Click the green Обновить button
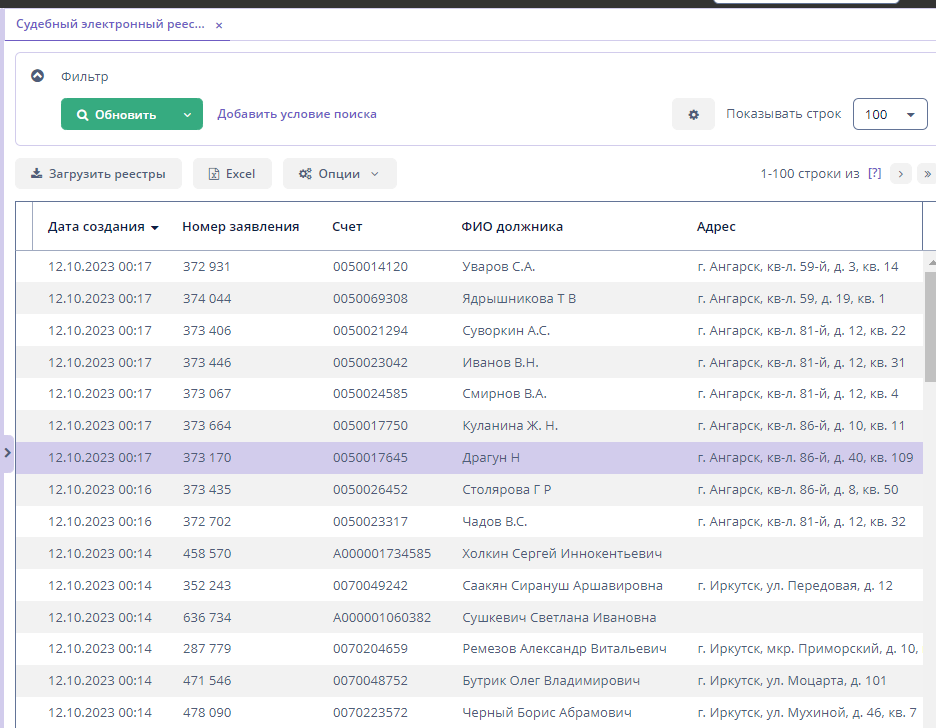 (x=117, y=115)
